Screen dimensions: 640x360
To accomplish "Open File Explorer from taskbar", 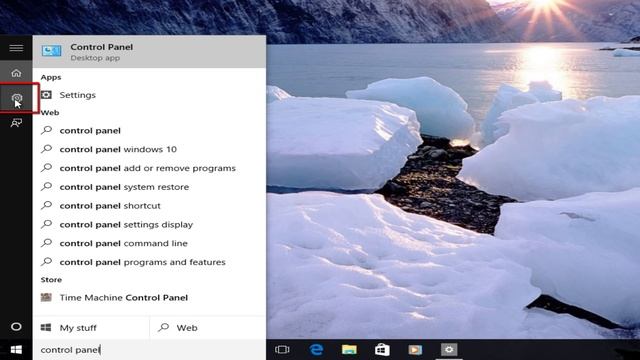I will point(349,350).
